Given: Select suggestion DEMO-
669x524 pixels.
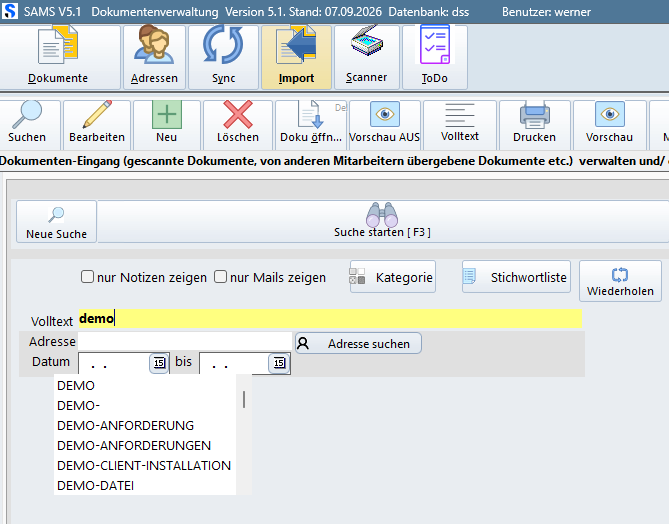Looking at the screenshot, I should pyautogui.click(x=145, y=405).
